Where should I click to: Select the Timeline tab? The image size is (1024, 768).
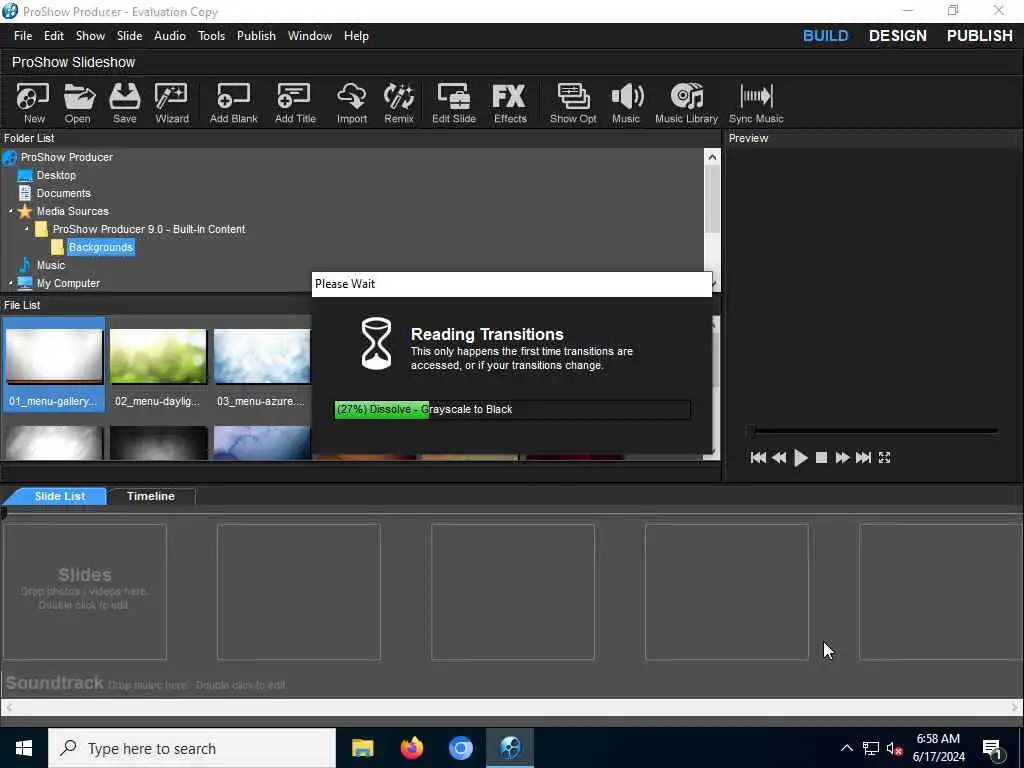151,496
